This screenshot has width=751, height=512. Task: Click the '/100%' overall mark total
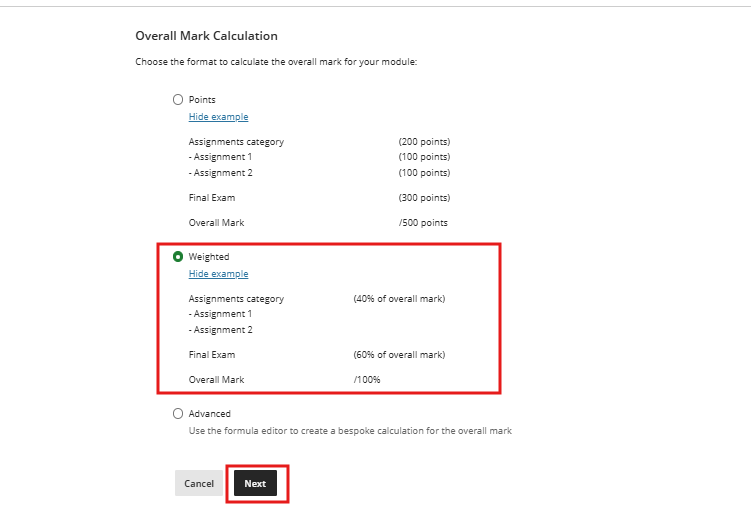click(x=367, y=380)
